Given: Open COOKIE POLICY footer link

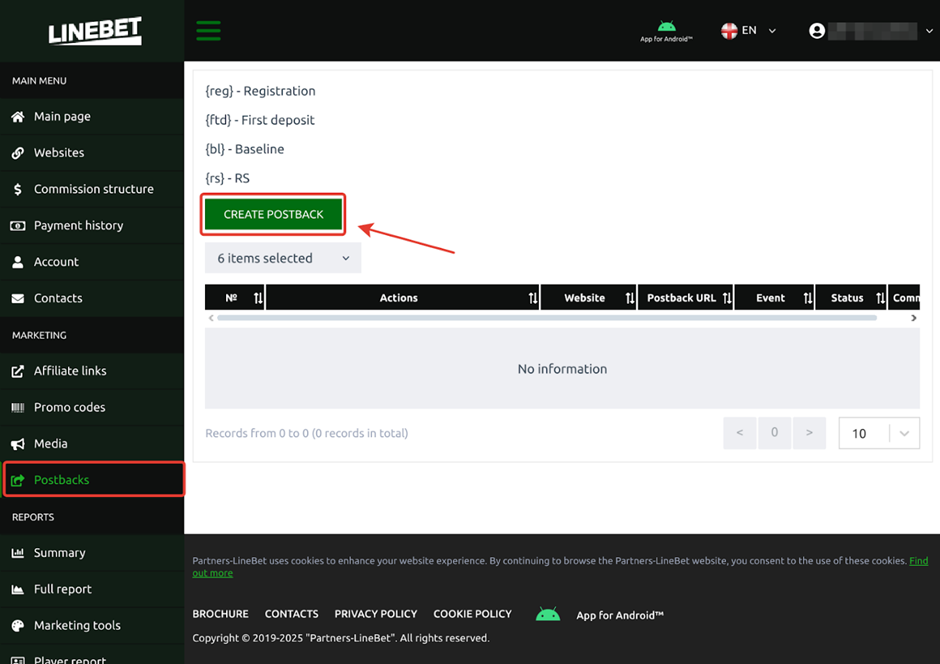Looking at the screenshot, I should 472,614.
